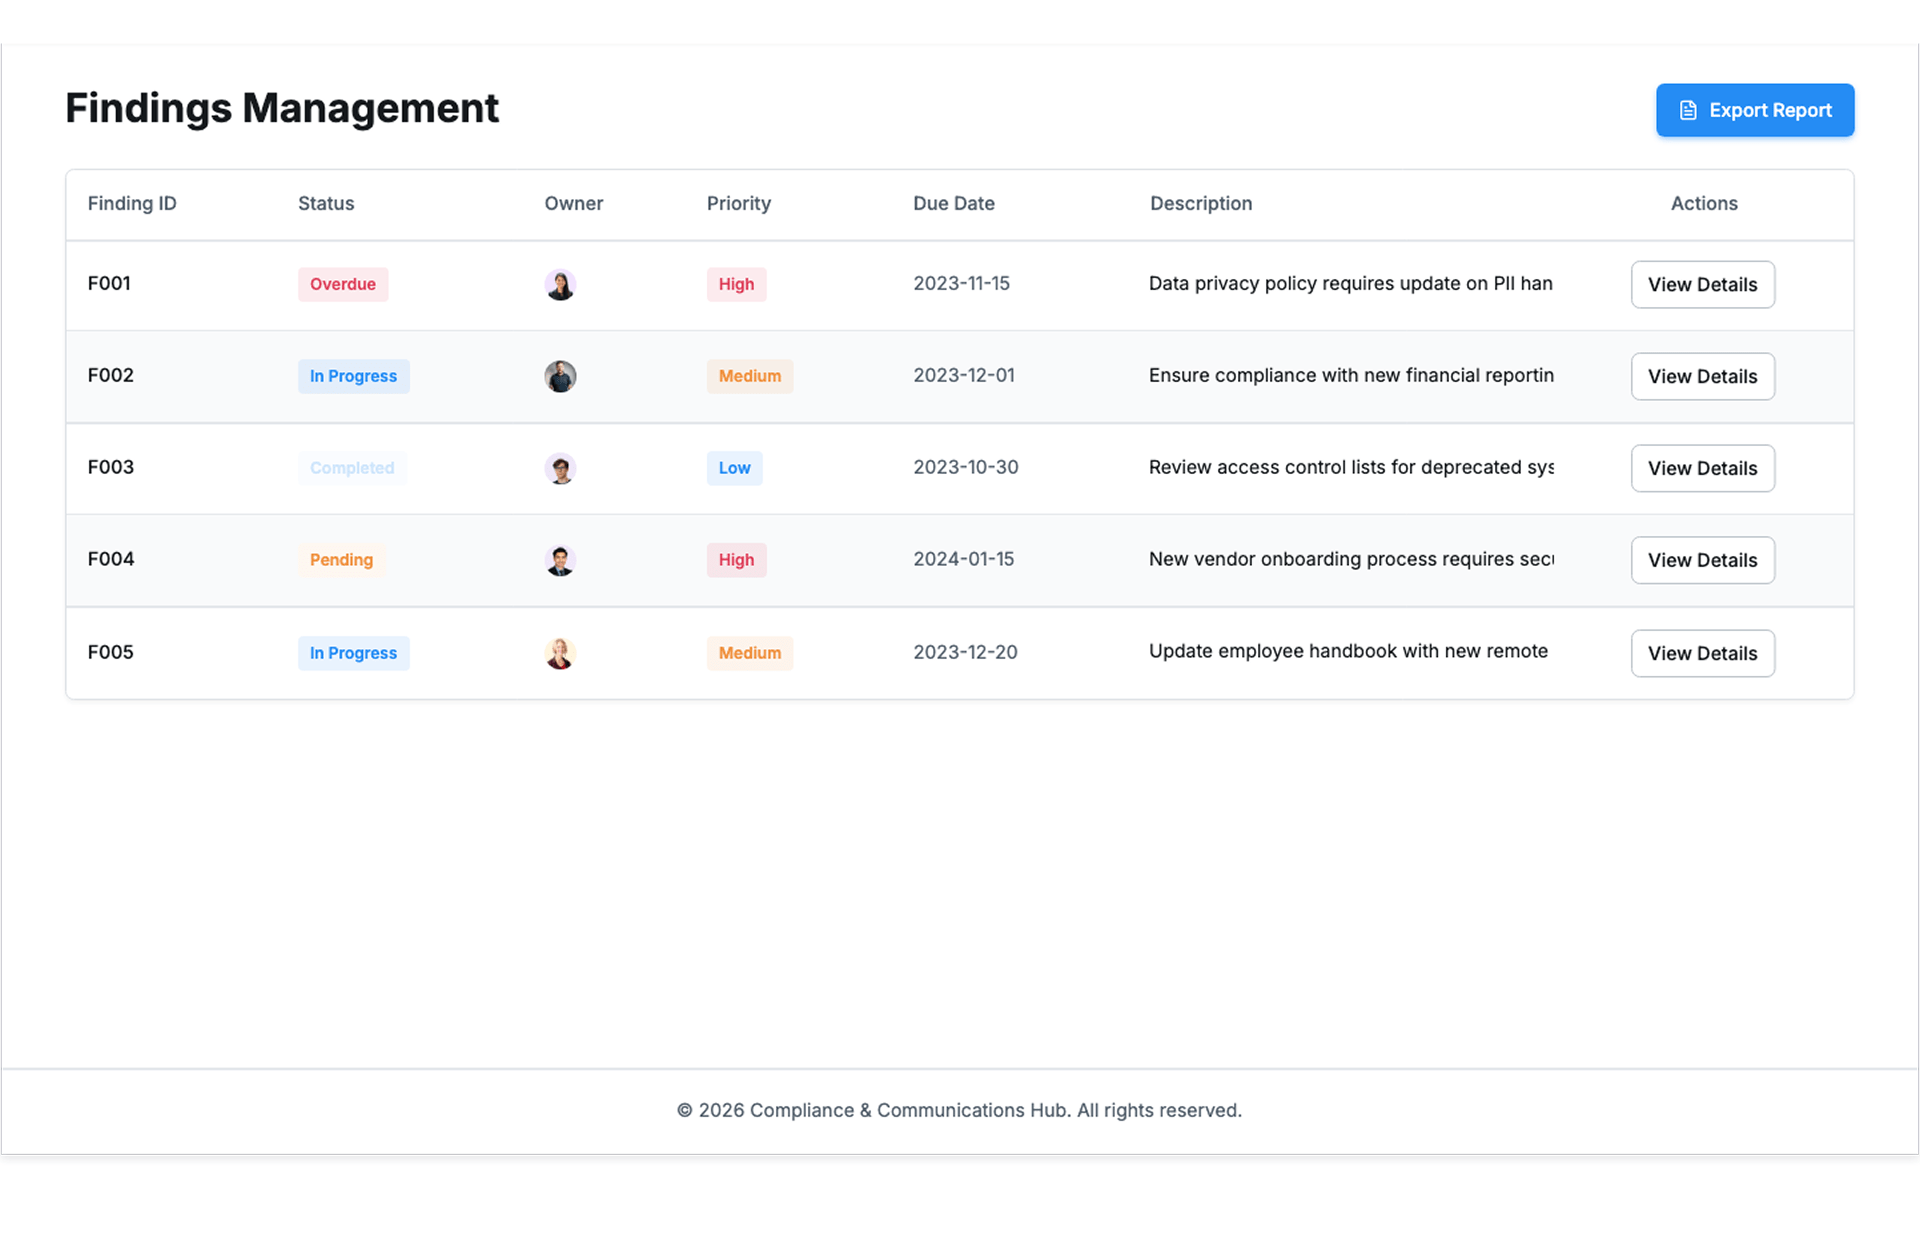
Task: Open View Details for F005
Action: pos(1702,653)
